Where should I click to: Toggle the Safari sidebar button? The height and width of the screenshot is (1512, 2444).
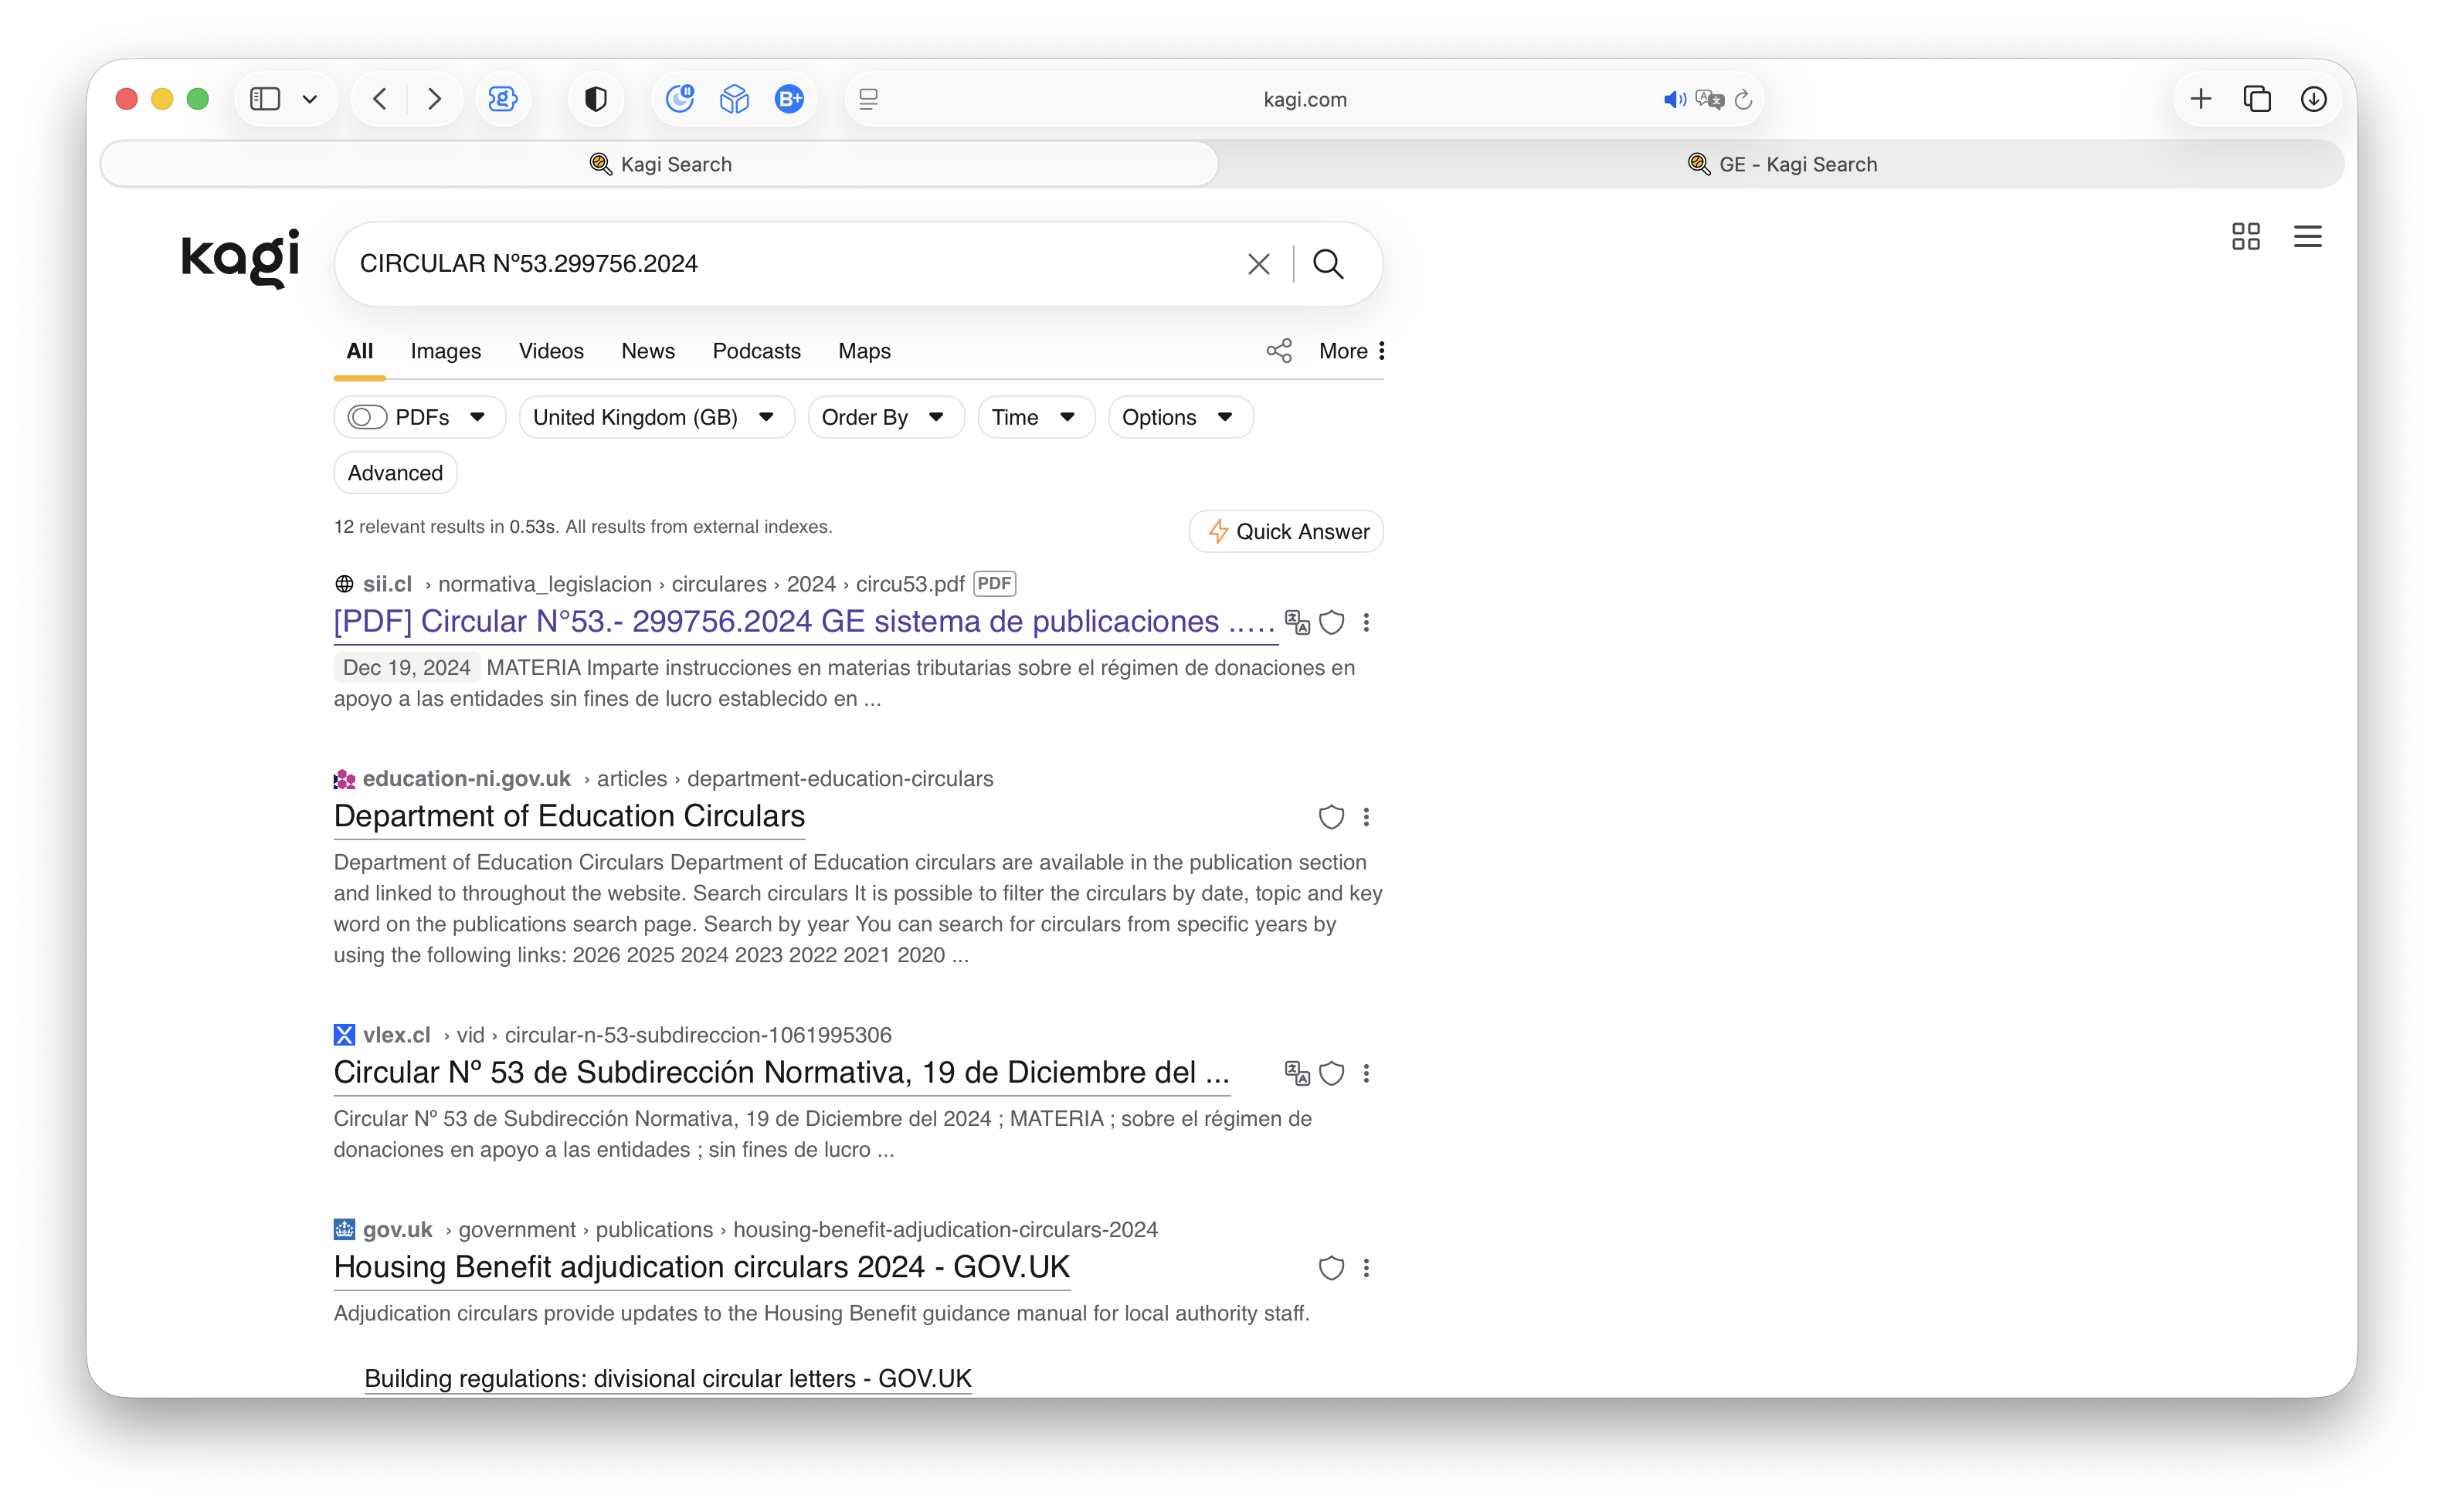[265, 99]
